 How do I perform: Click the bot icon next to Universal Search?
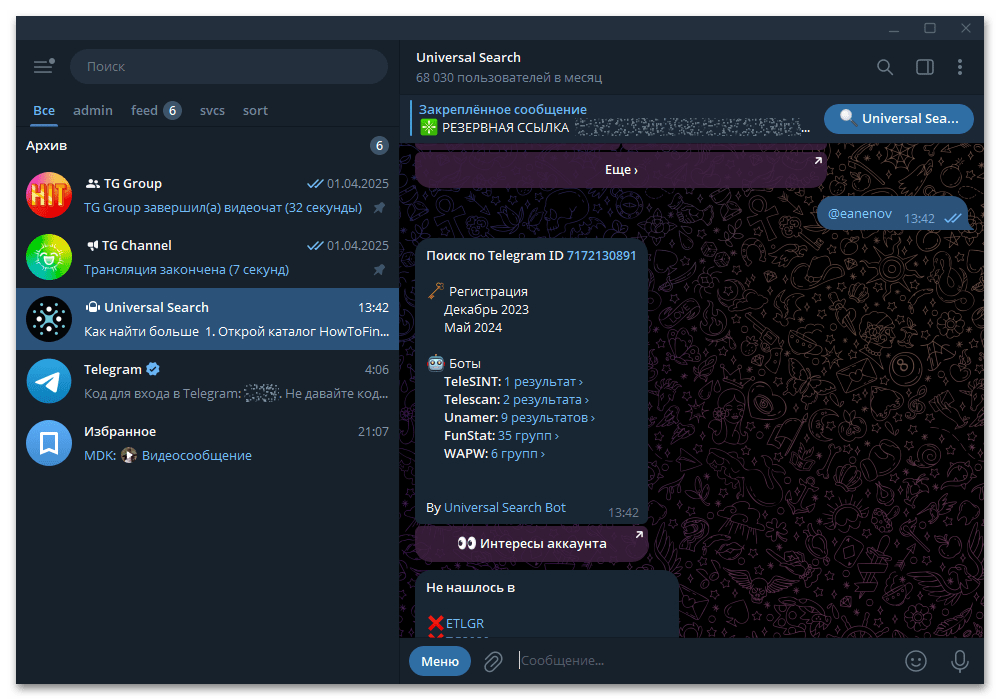pos(92,307)
